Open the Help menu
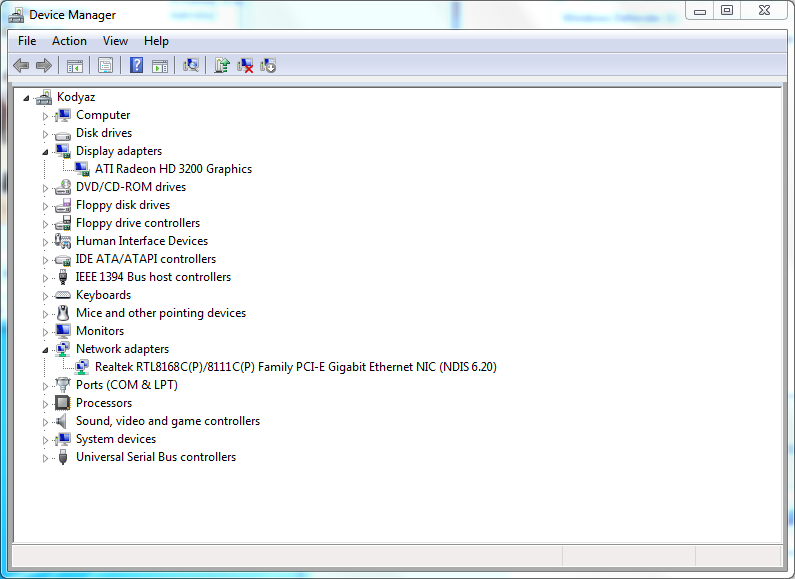Screen dimensions: 795x579 tap(156, 41)
